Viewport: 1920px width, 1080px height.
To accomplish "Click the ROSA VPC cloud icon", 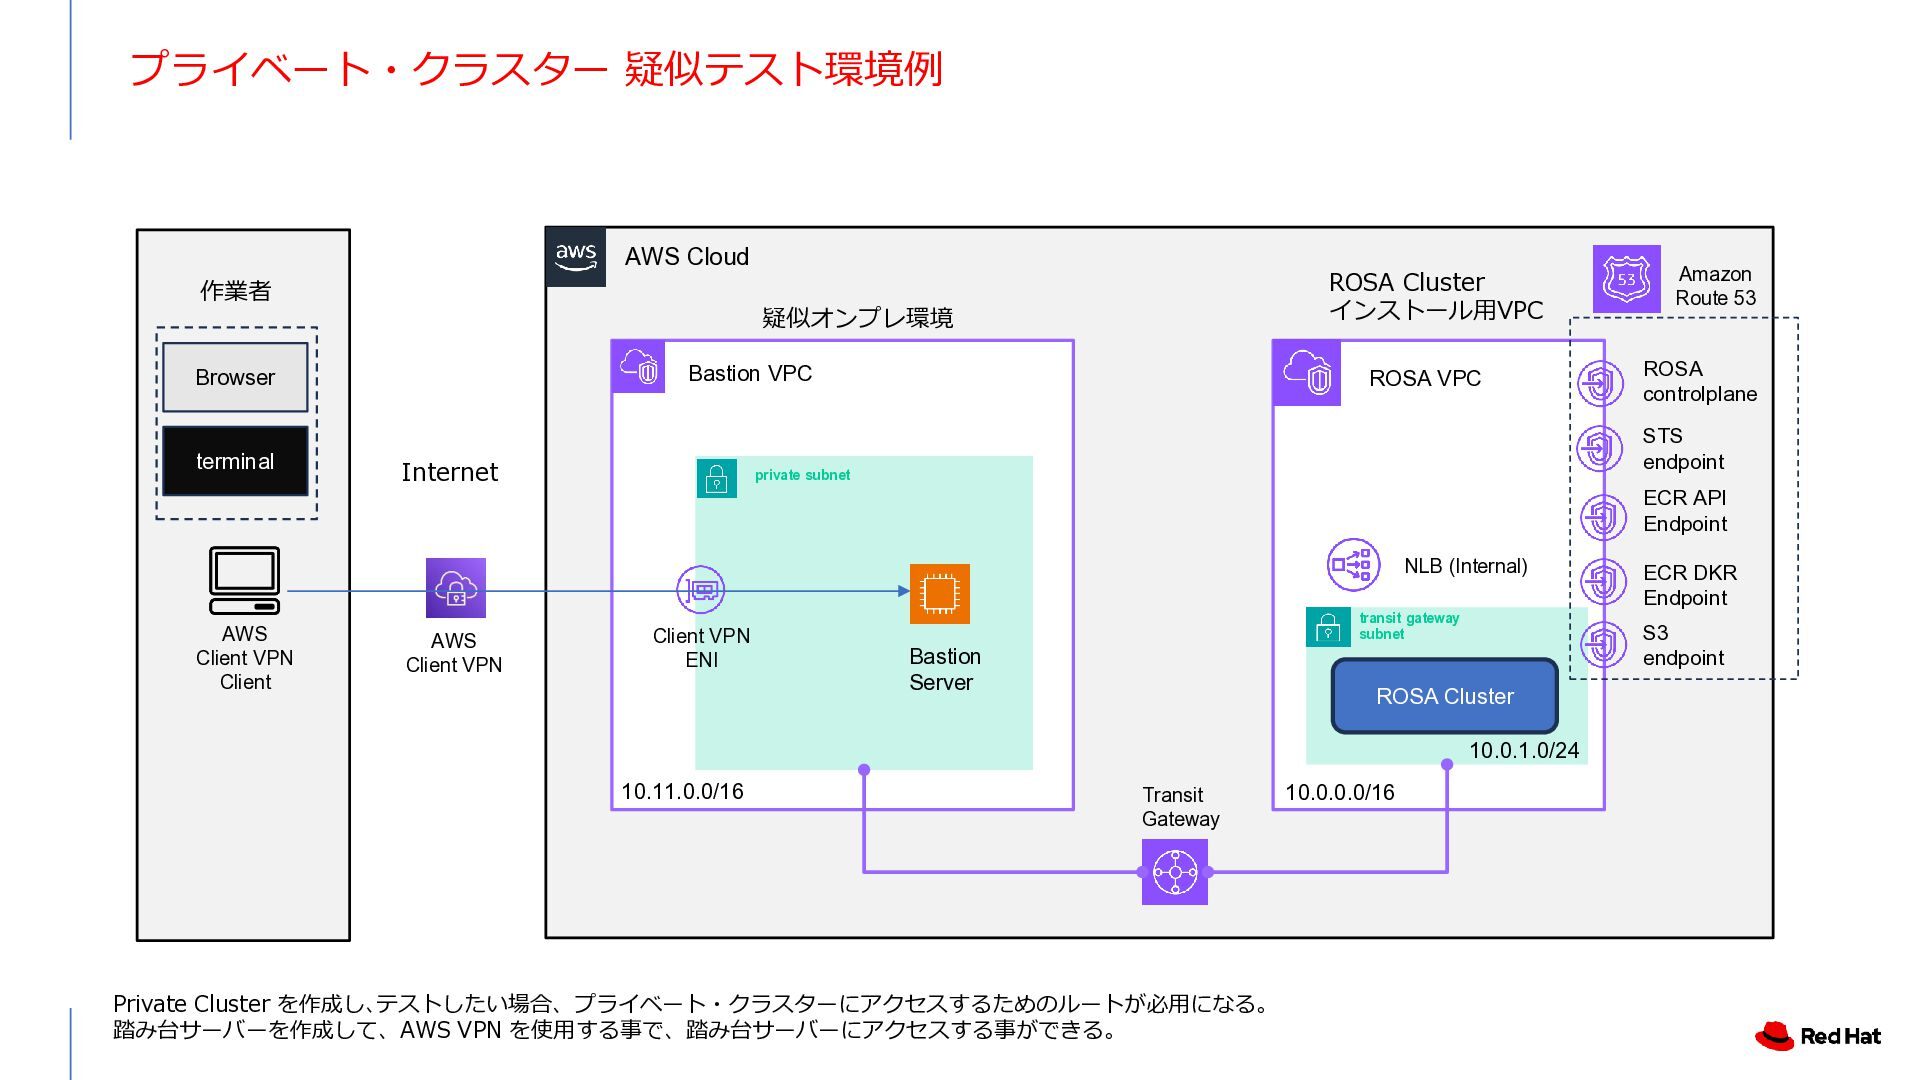I will point(1307,373).
